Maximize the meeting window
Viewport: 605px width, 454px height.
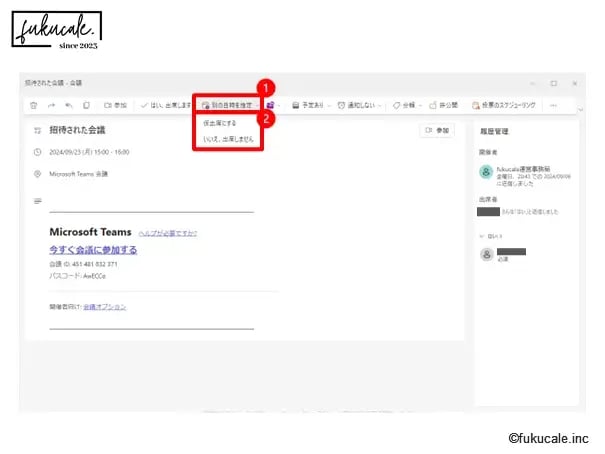coord(554,83)
